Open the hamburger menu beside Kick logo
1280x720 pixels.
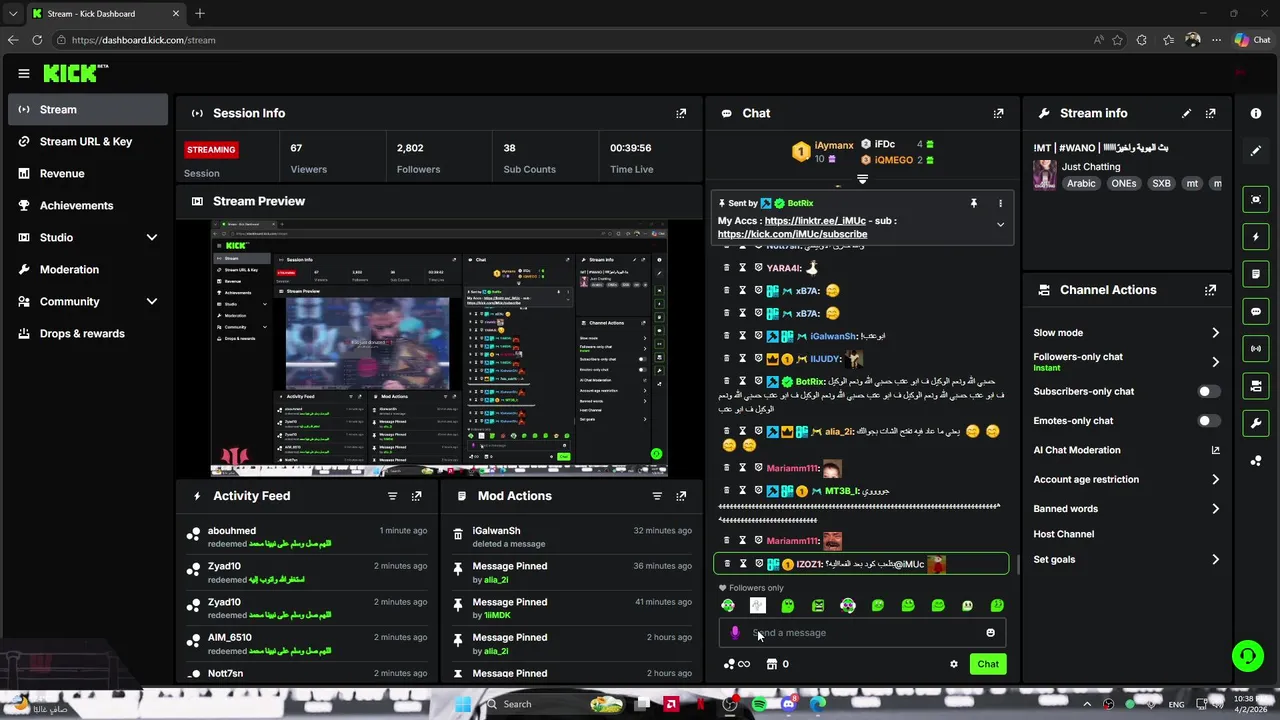(x=24, y=73)
